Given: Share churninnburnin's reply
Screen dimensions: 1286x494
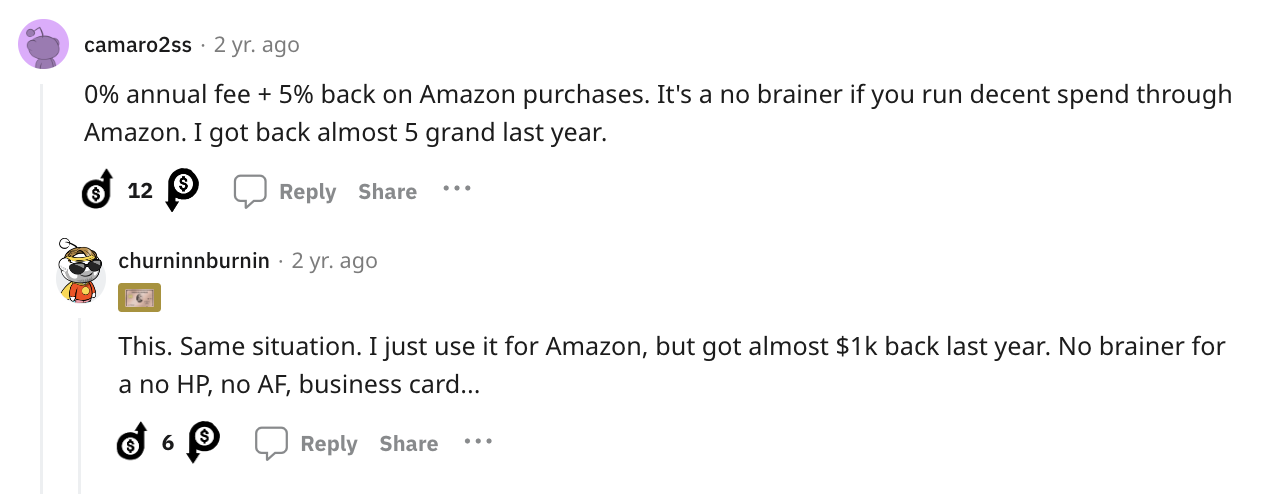Looking at the screenshot, I should tap(408, 443).
